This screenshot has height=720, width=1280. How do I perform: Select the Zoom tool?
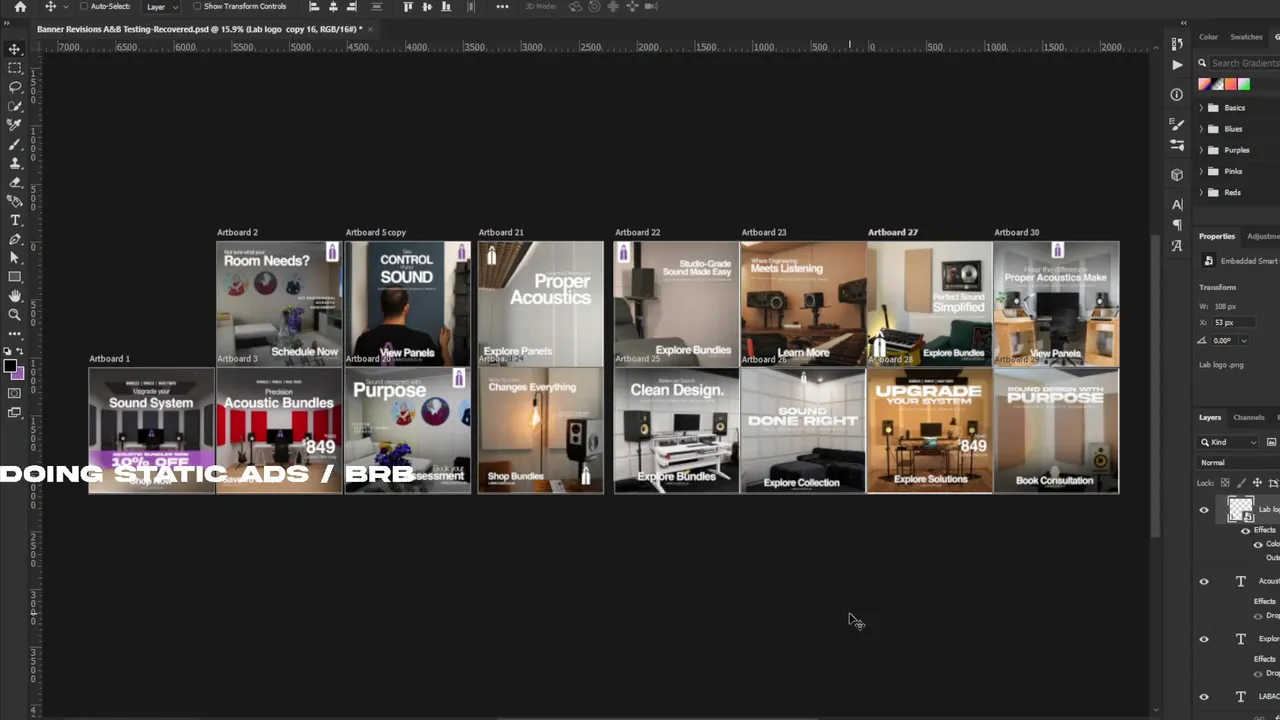[x=15, y=315]
